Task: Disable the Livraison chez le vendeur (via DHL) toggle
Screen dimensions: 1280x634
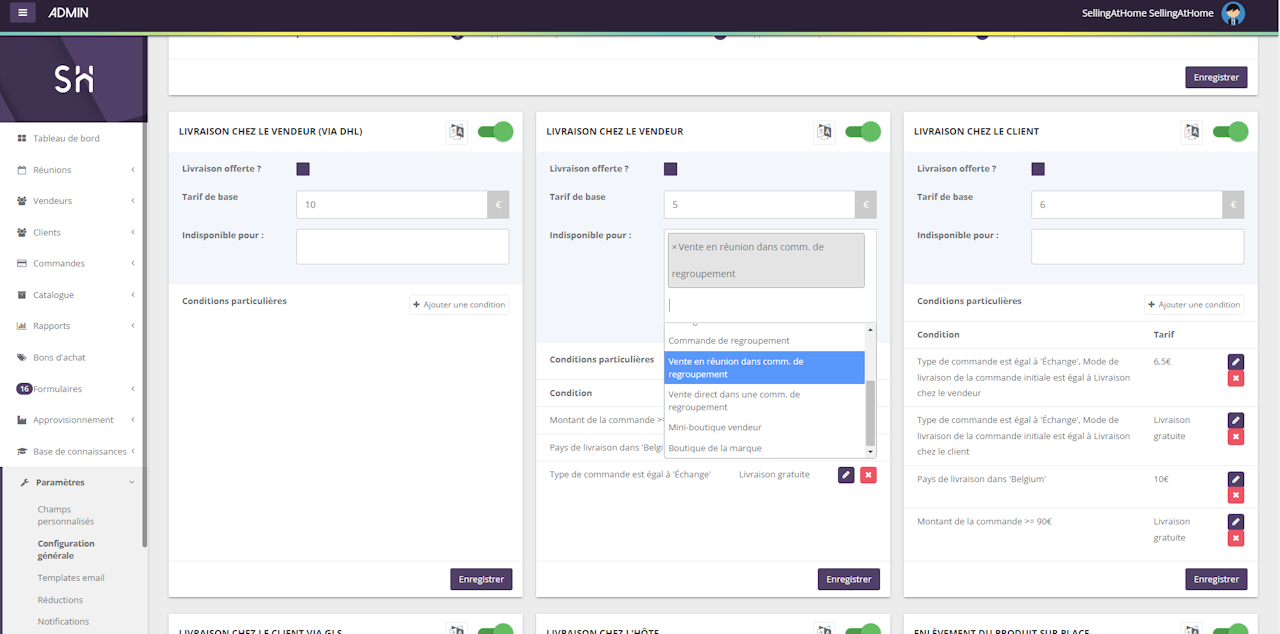Action: pyautogui.click(x=495, y=132)
